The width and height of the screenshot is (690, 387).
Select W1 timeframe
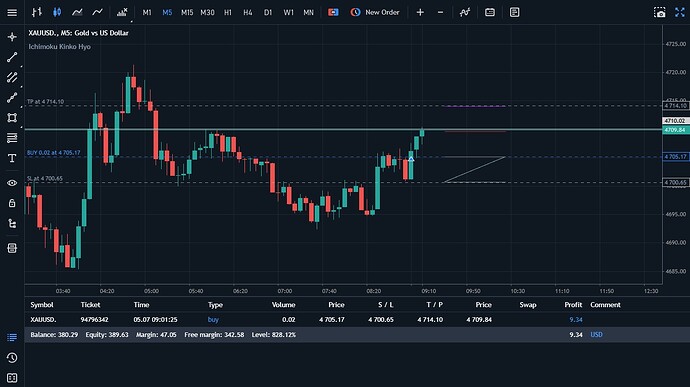[x=288, y=12]
